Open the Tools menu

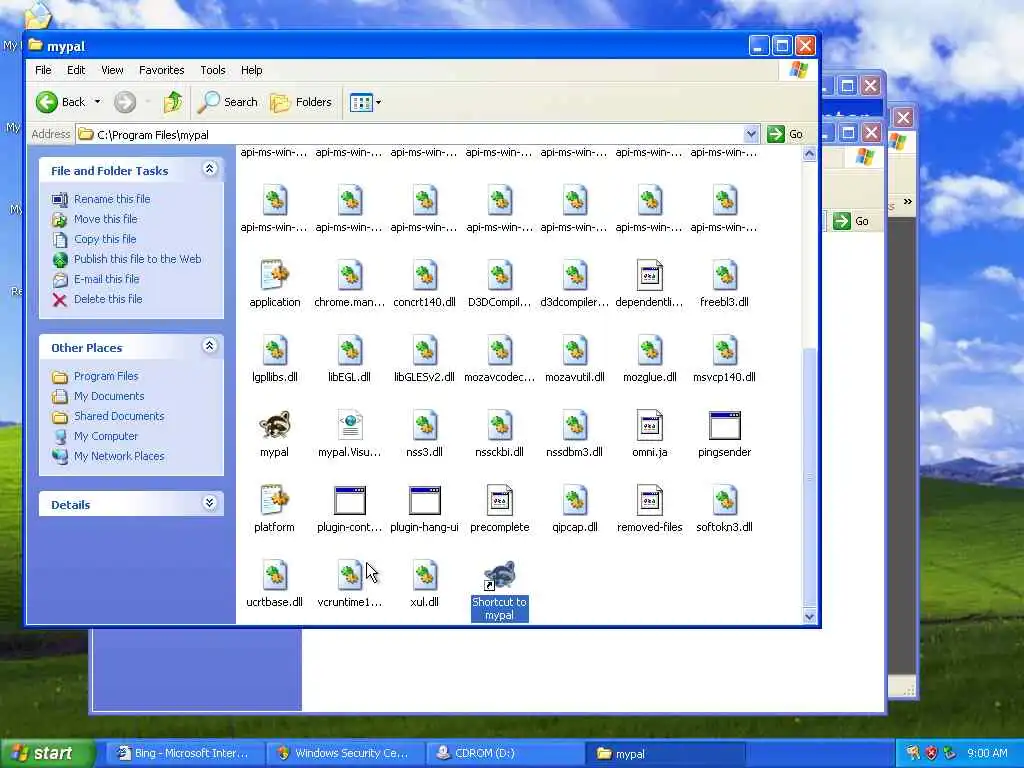coord(213,70)
